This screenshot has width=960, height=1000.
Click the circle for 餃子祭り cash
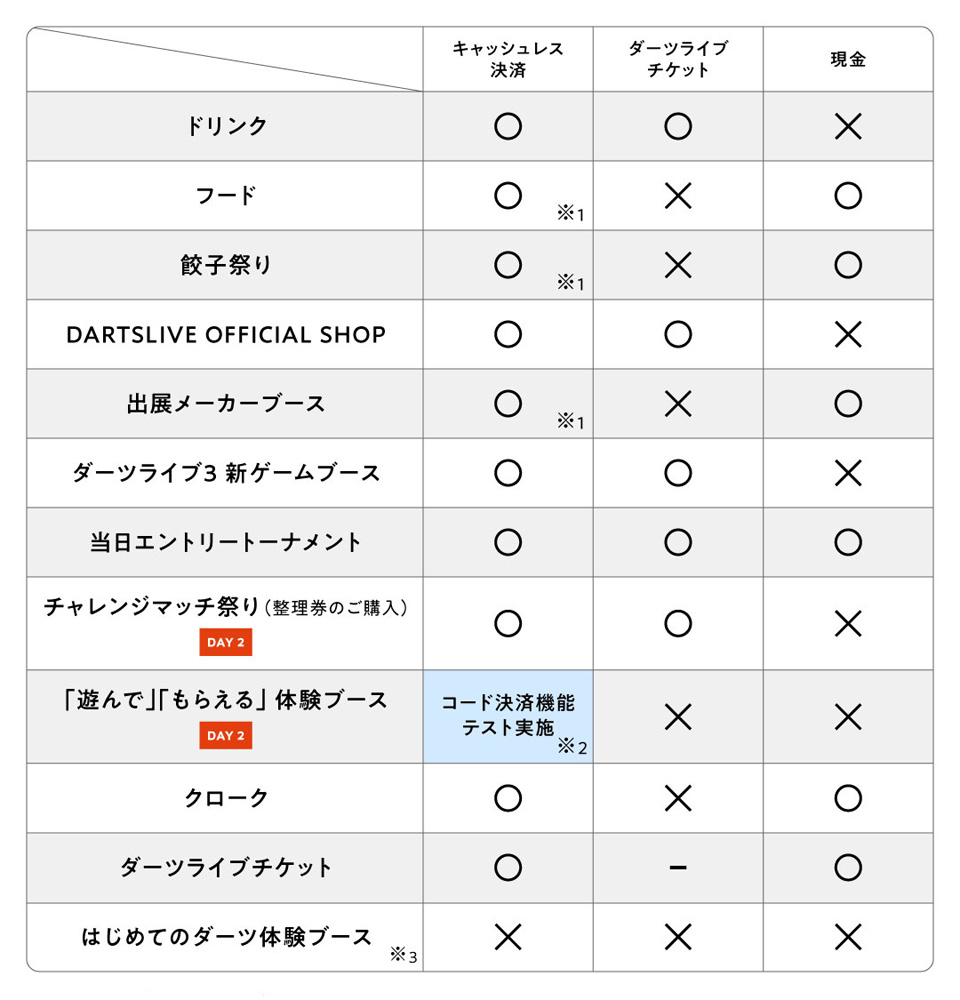coord(848,265)
